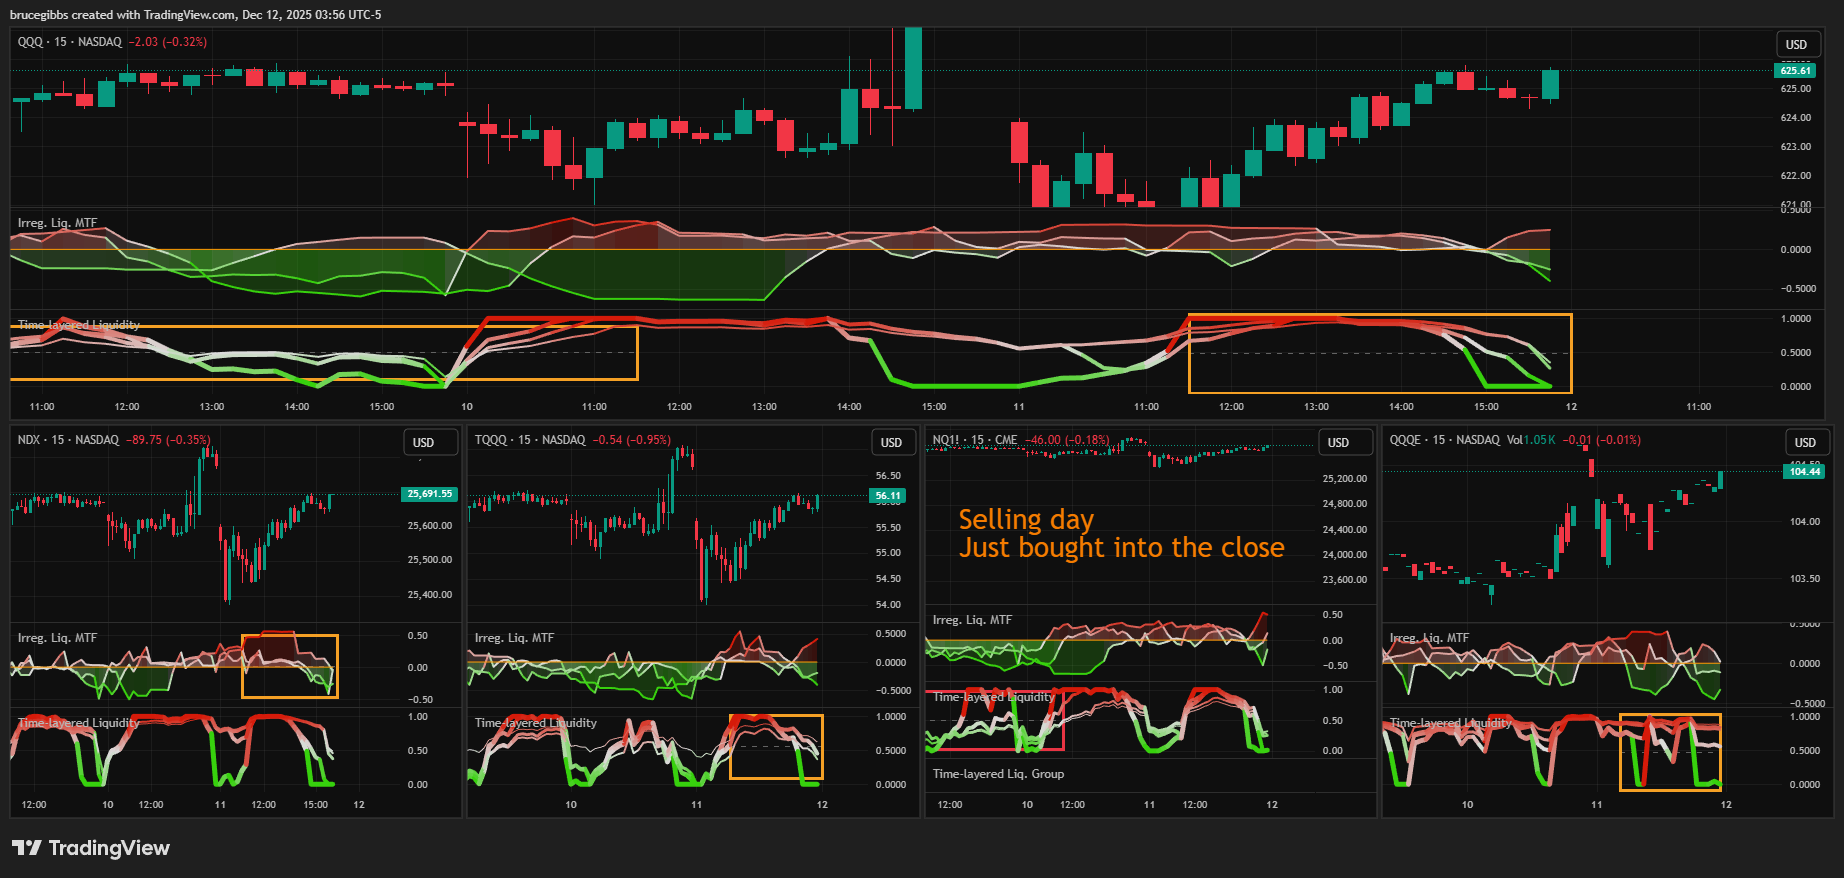The width and height of the screenshot is (1844, 878).
Task: Click the NQ1! · 15 · CME symbol title
Action: point(974,440)
